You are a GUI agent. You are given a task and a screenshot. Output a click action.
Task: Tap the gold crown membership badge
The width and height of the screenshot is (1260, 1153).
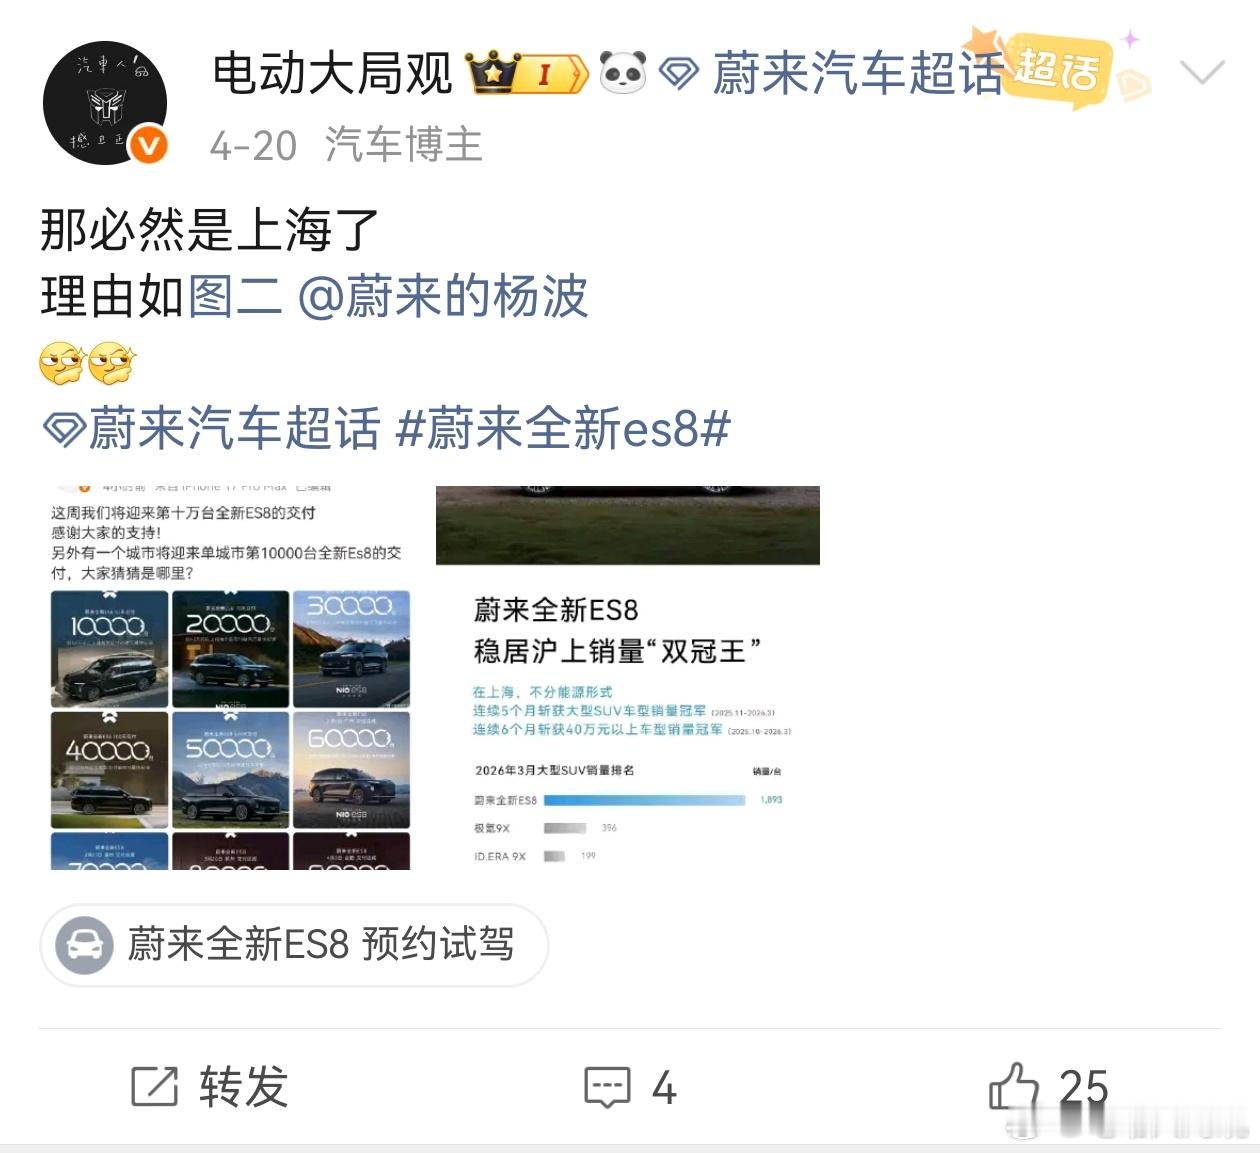(x=527, y=74)
